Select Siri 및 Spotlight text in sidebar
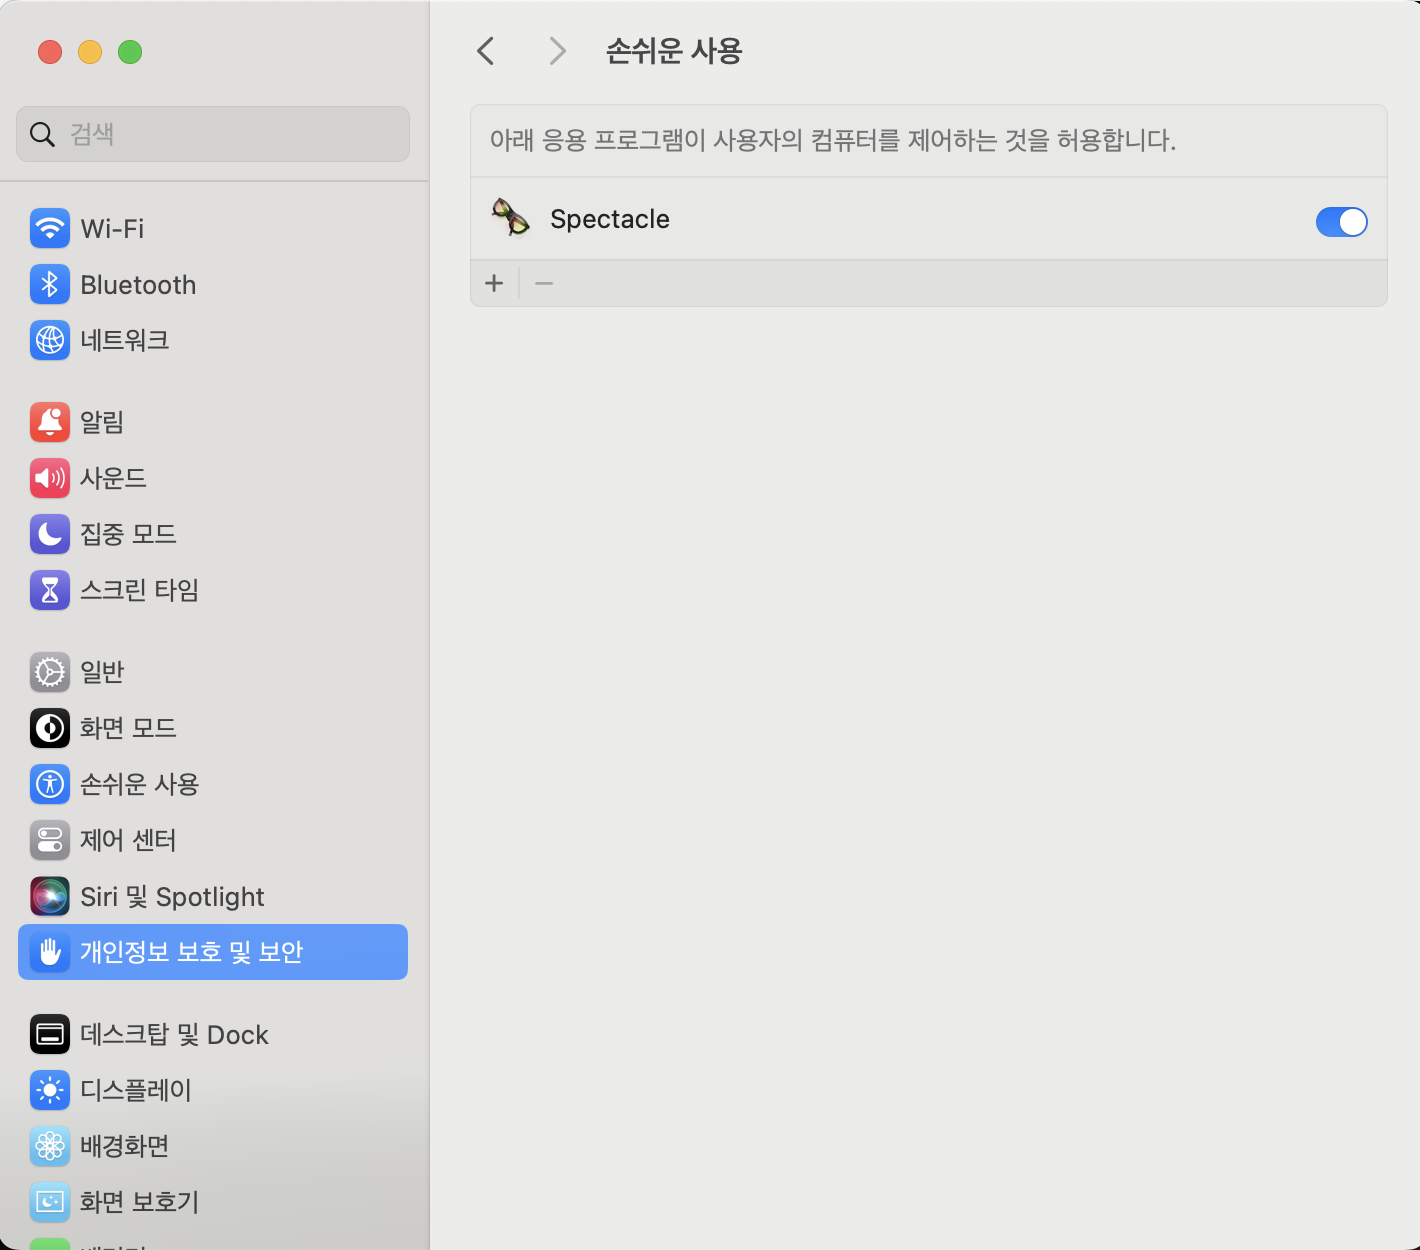 click(172, 897)
